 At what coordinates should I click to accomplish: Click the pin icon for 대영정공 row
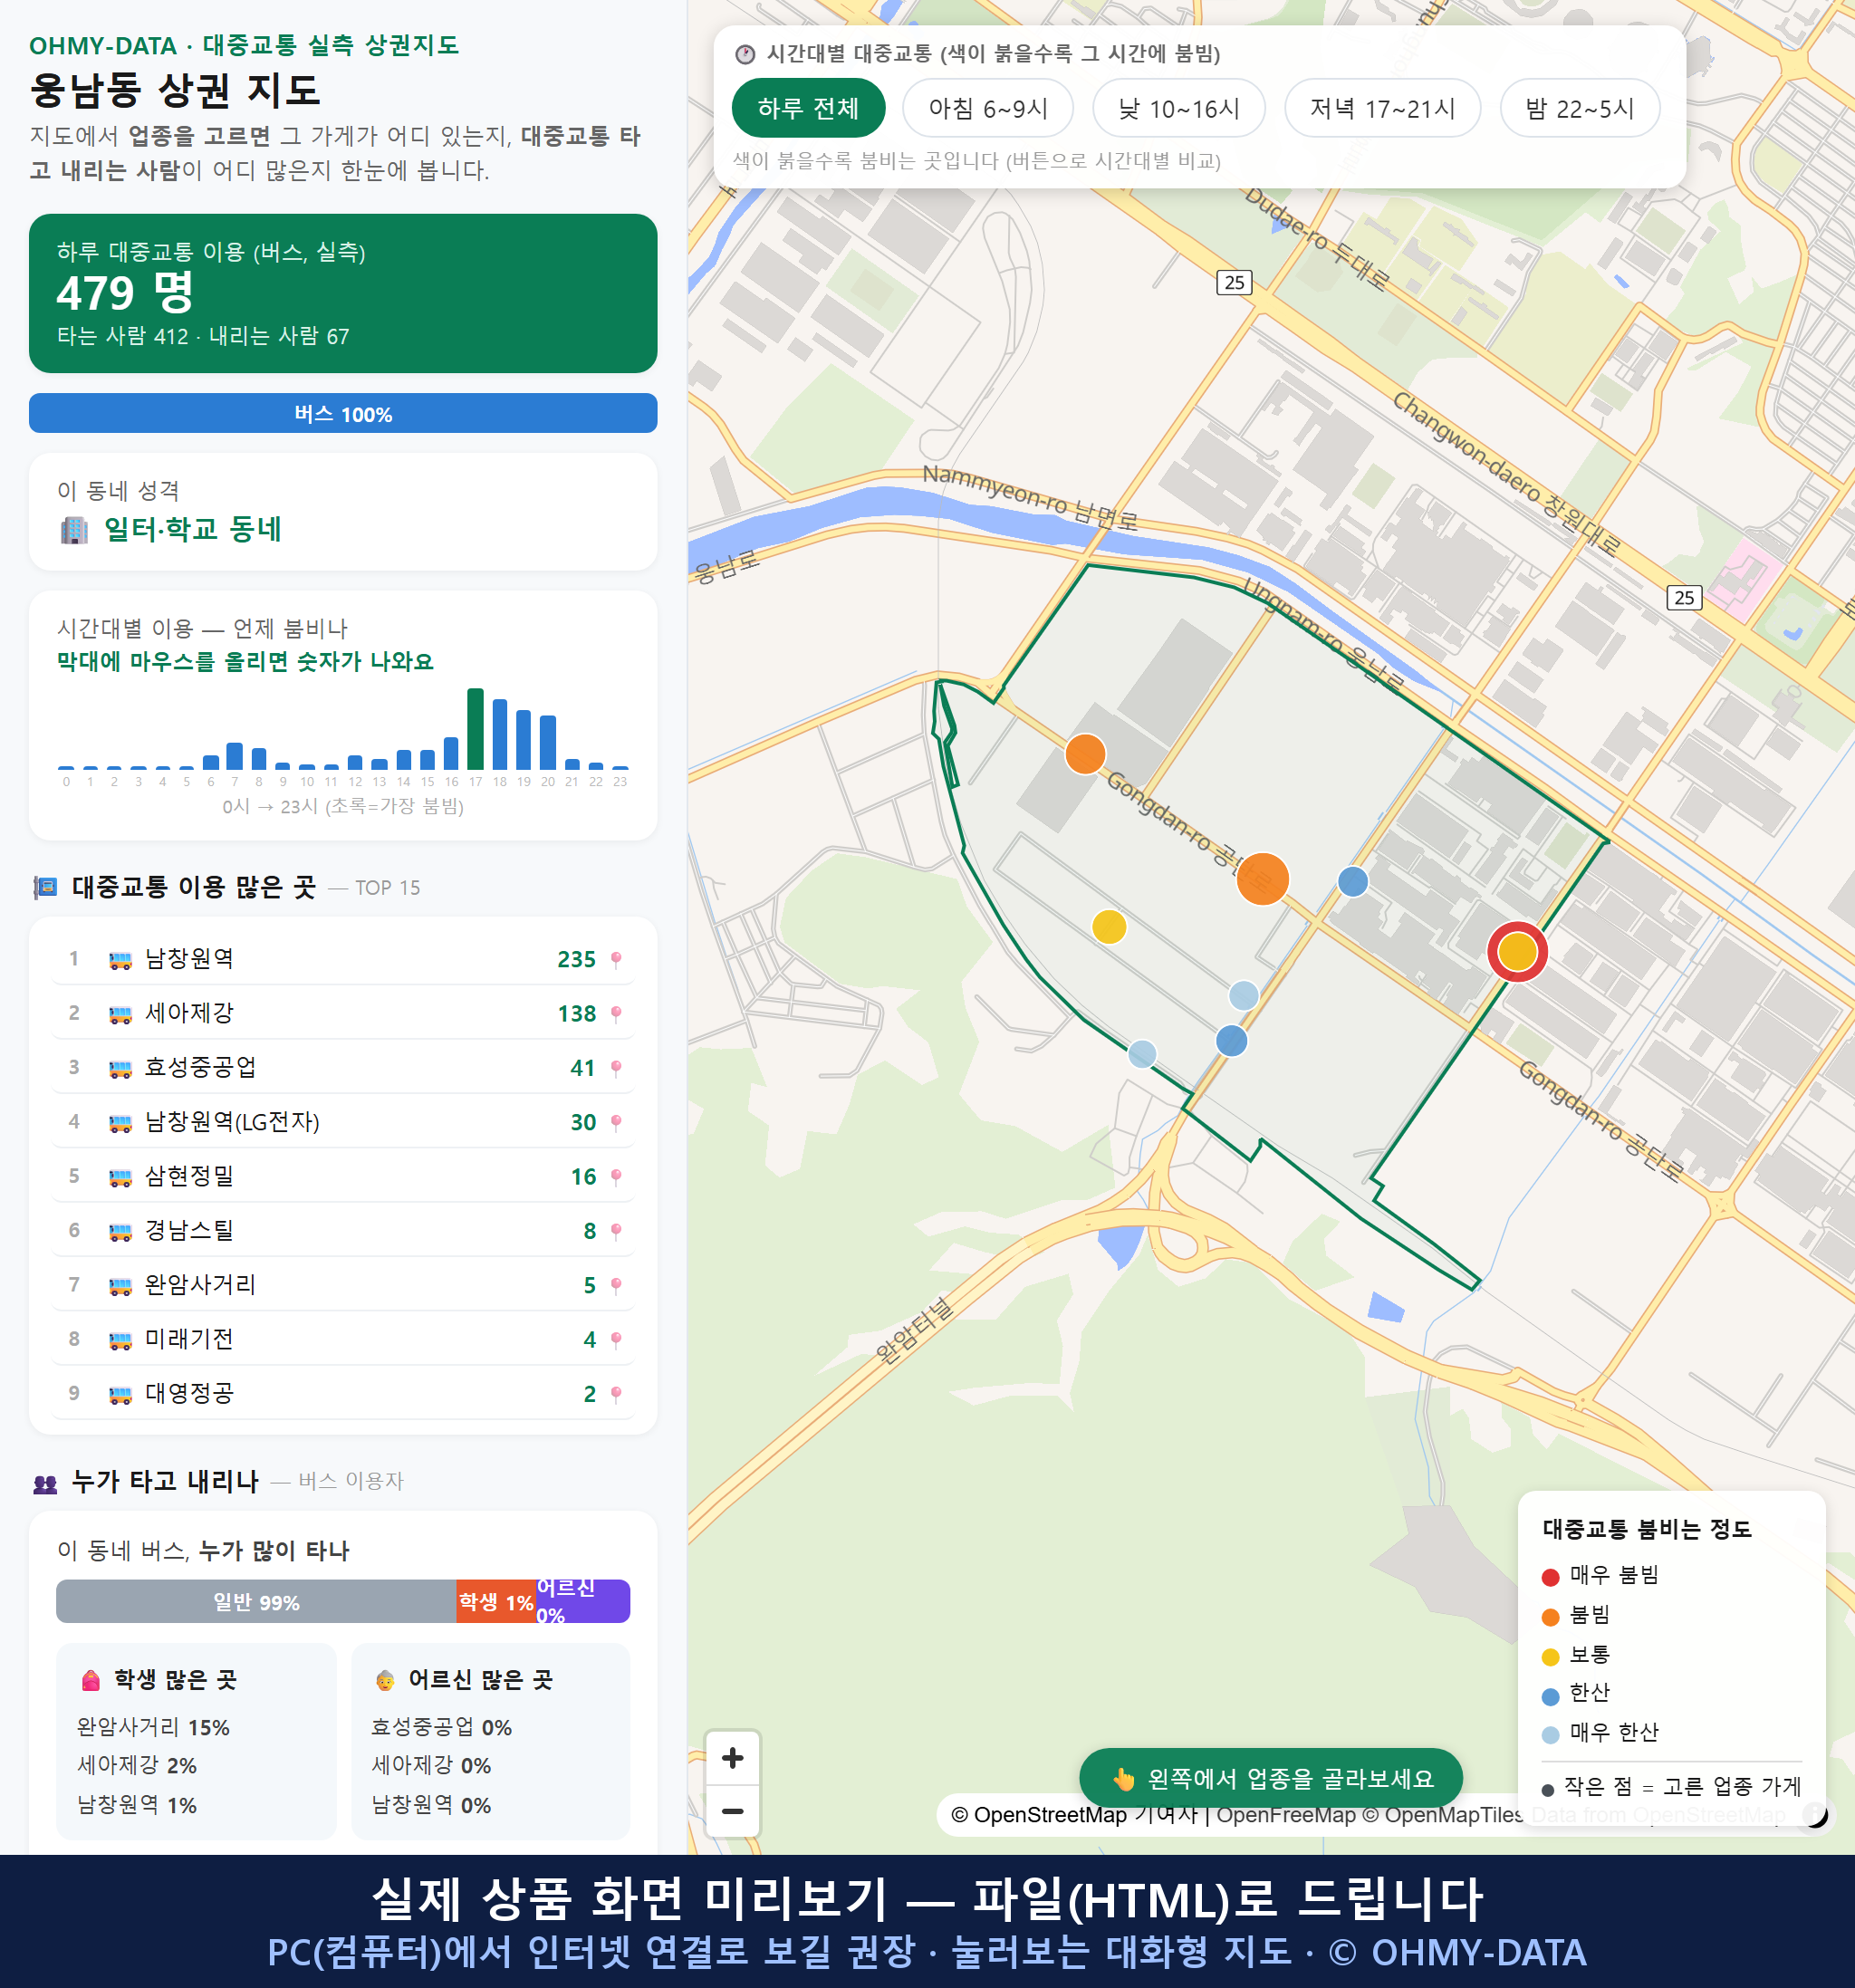pyautogui.click(x=616, y=1394)
